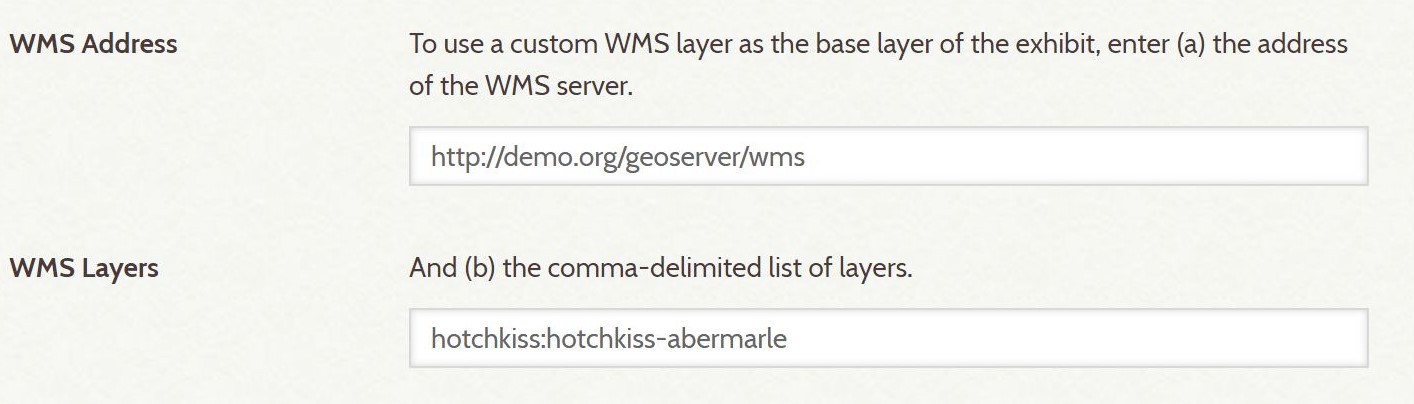Click the WMS Layers input field
The width and height of the screenshot is (1414, 404).
(x=888, y=338)
